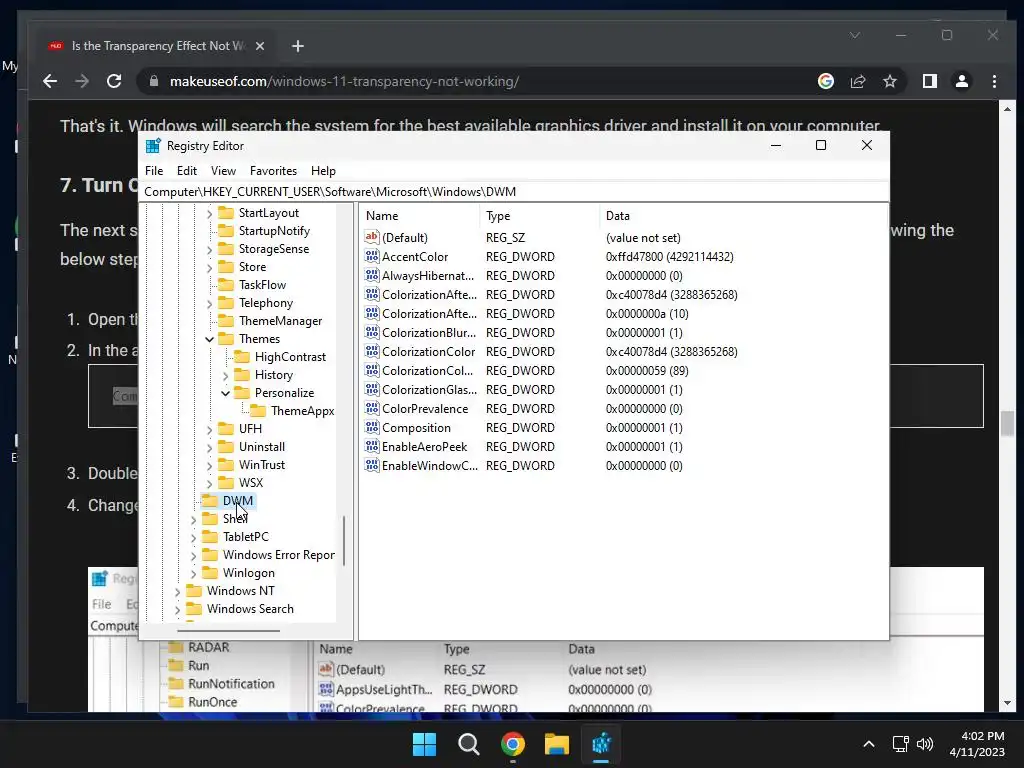Click the ColorizationGlas... value icon

[372, 389]
